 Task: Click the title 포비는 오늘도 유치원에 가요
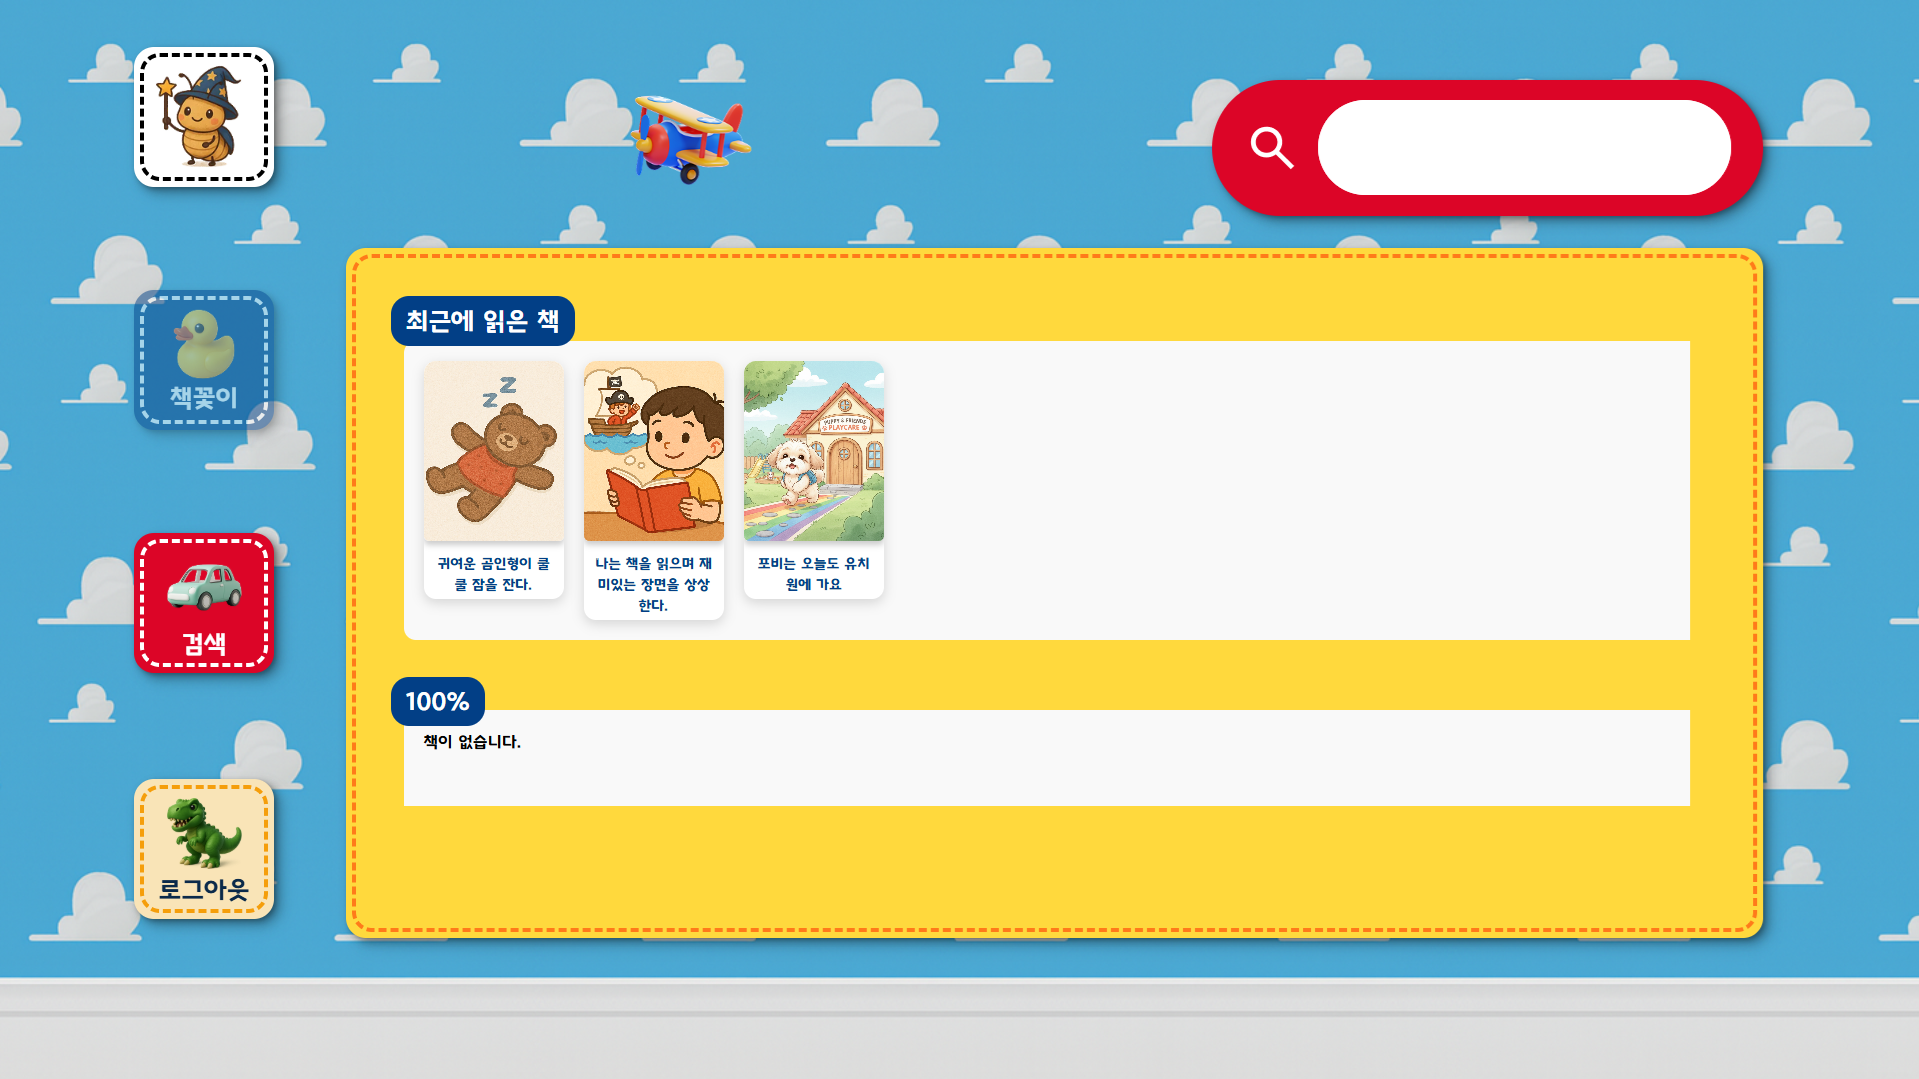[814, 574]
